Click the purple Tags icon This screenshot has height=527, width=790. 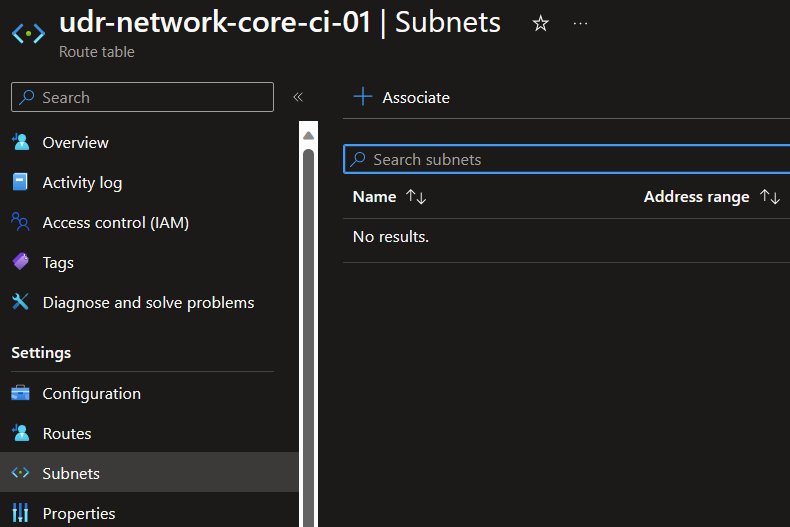pos(21,261)
